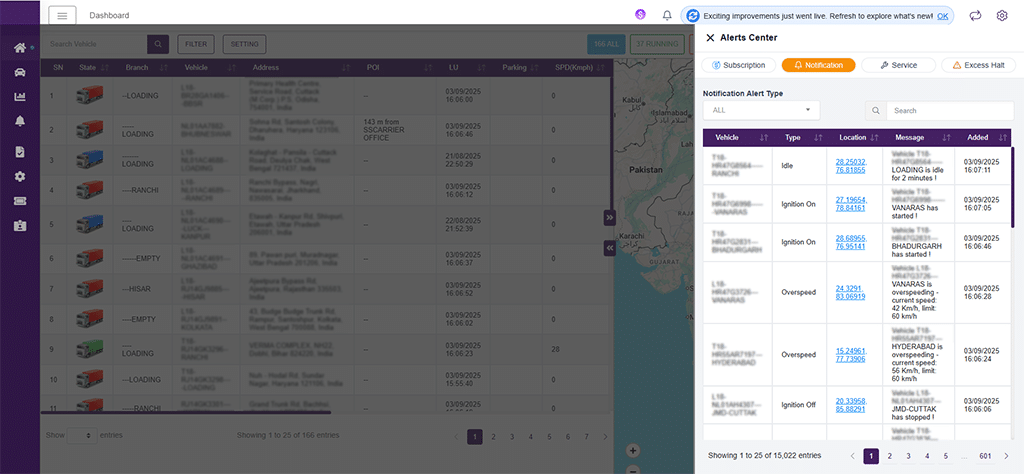The image size is (1024, 474).
Task: Click the dashboard table horizontal scrollbar
Action: pyautogui.click(x=185, y=412)
